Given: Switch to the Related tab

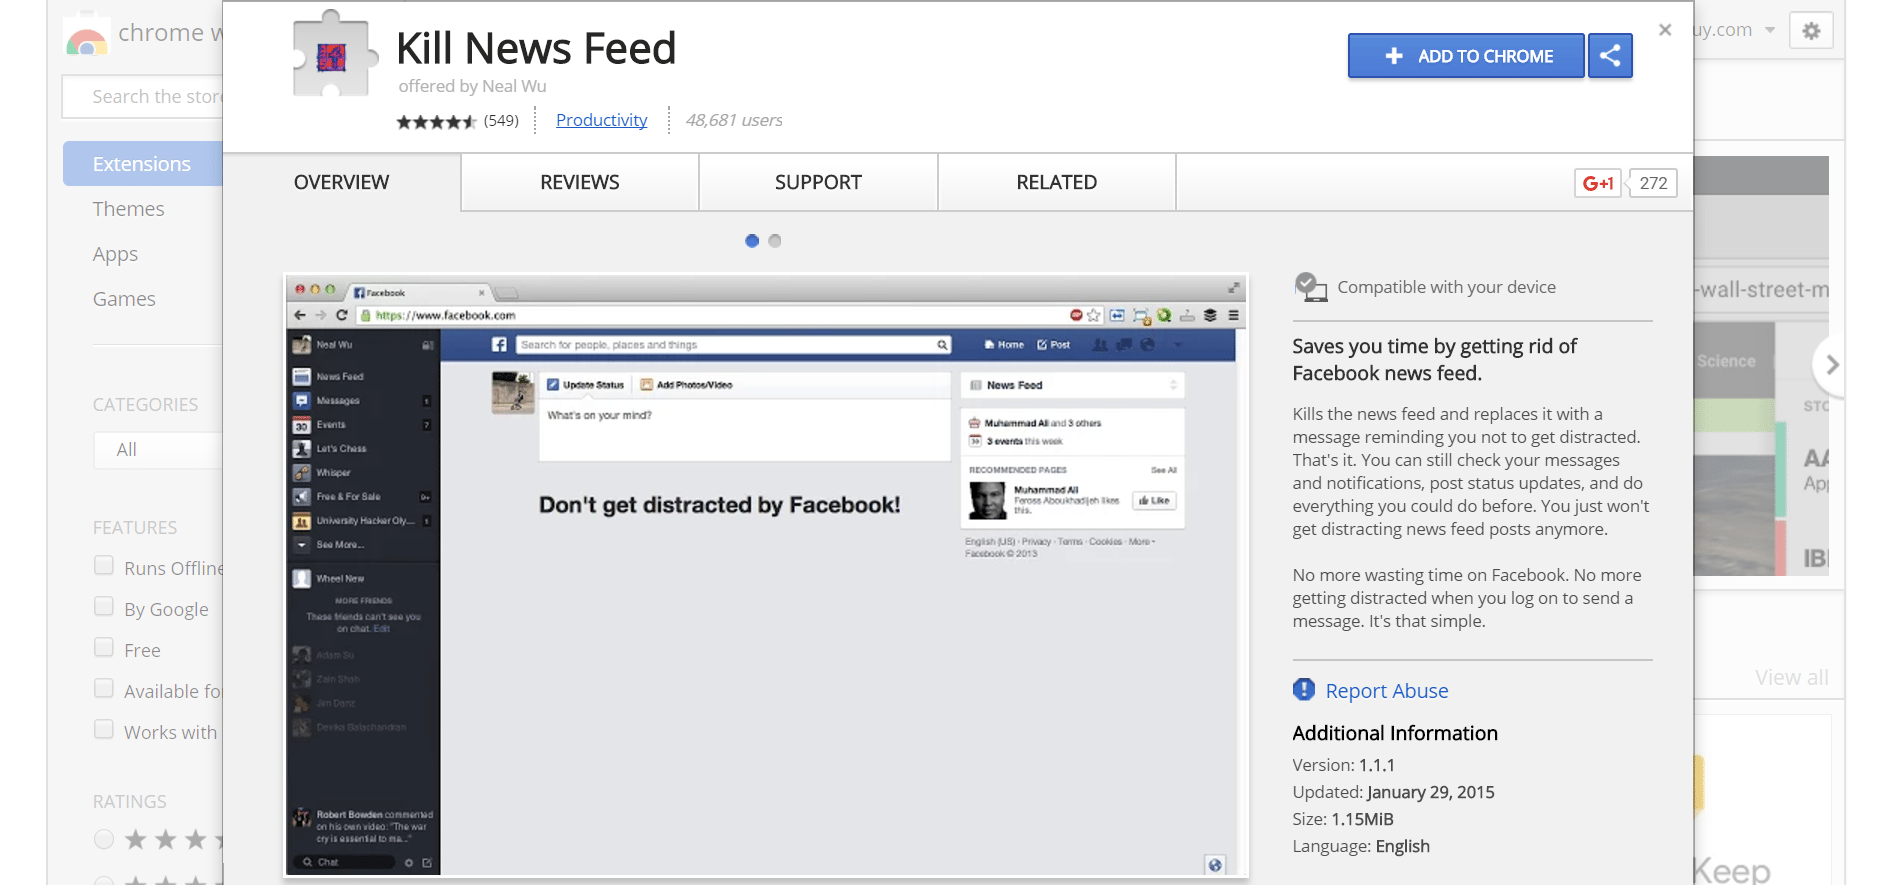Looking at the screenshot, I should pyautogui.click(x=1056, y=182).
